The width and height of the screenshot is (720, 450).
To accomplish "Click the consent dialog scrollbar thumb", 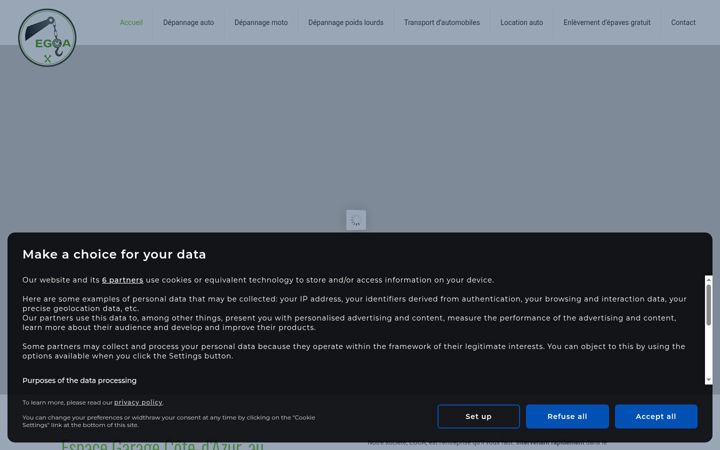I will pos(709,305).
